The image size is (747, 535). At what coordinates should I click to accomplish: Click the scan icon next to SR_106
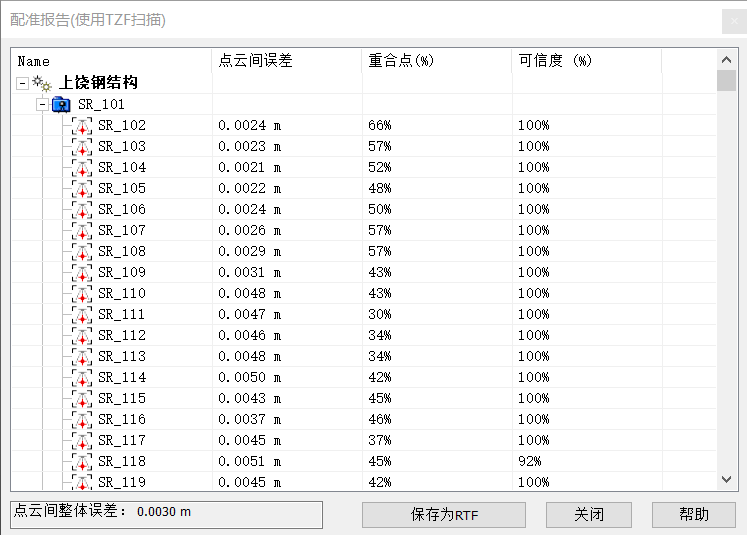(82, 210)
